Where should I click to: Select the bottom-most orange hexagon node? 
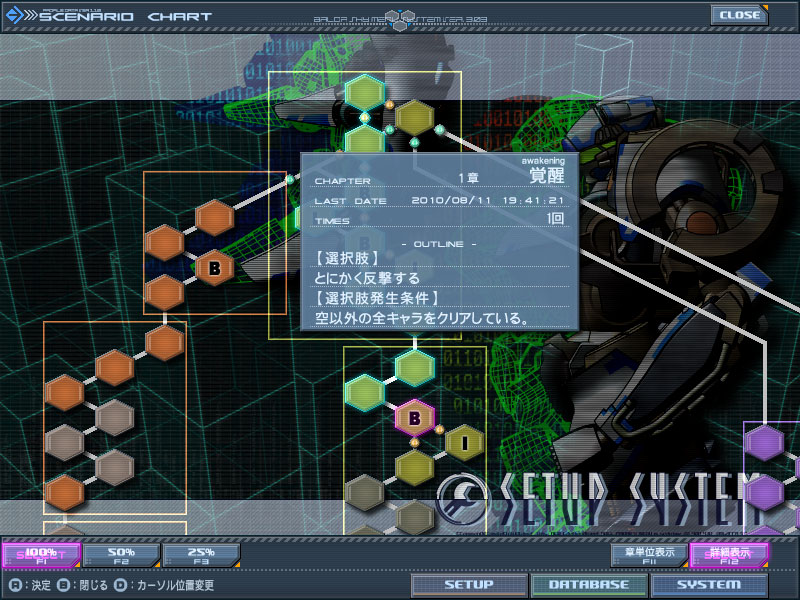pyautogui.click(x=64, y=493)
